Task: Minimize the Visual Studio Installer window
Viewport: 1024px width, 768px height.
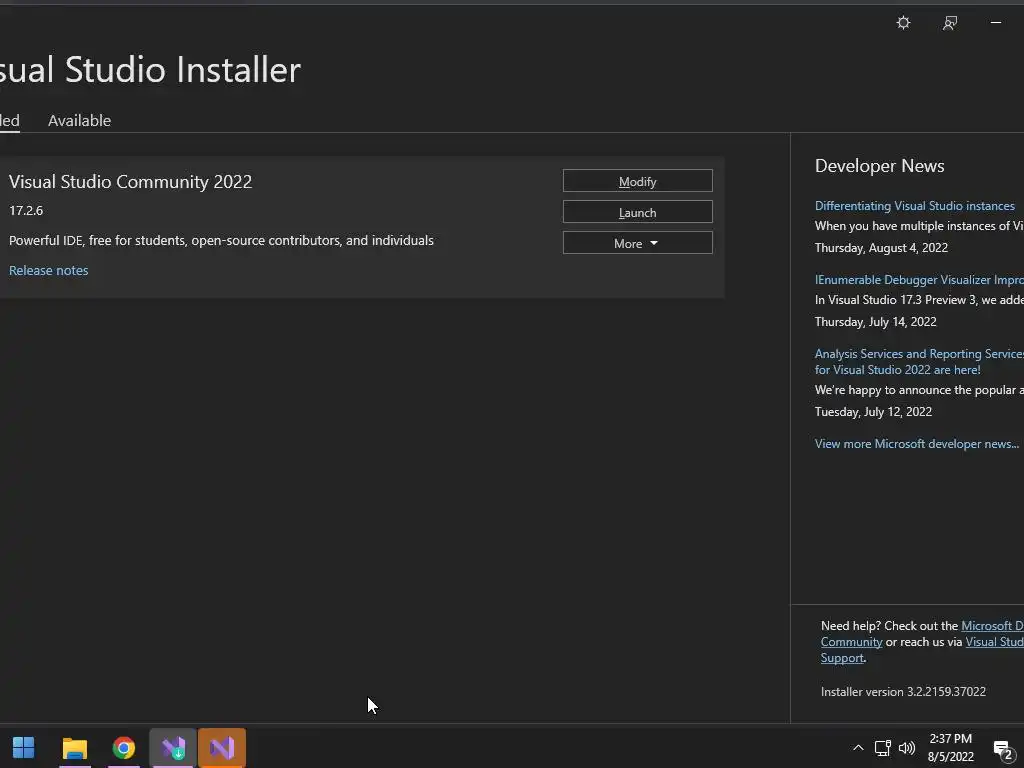Action: pyautogui.click(x=996, y=23)
